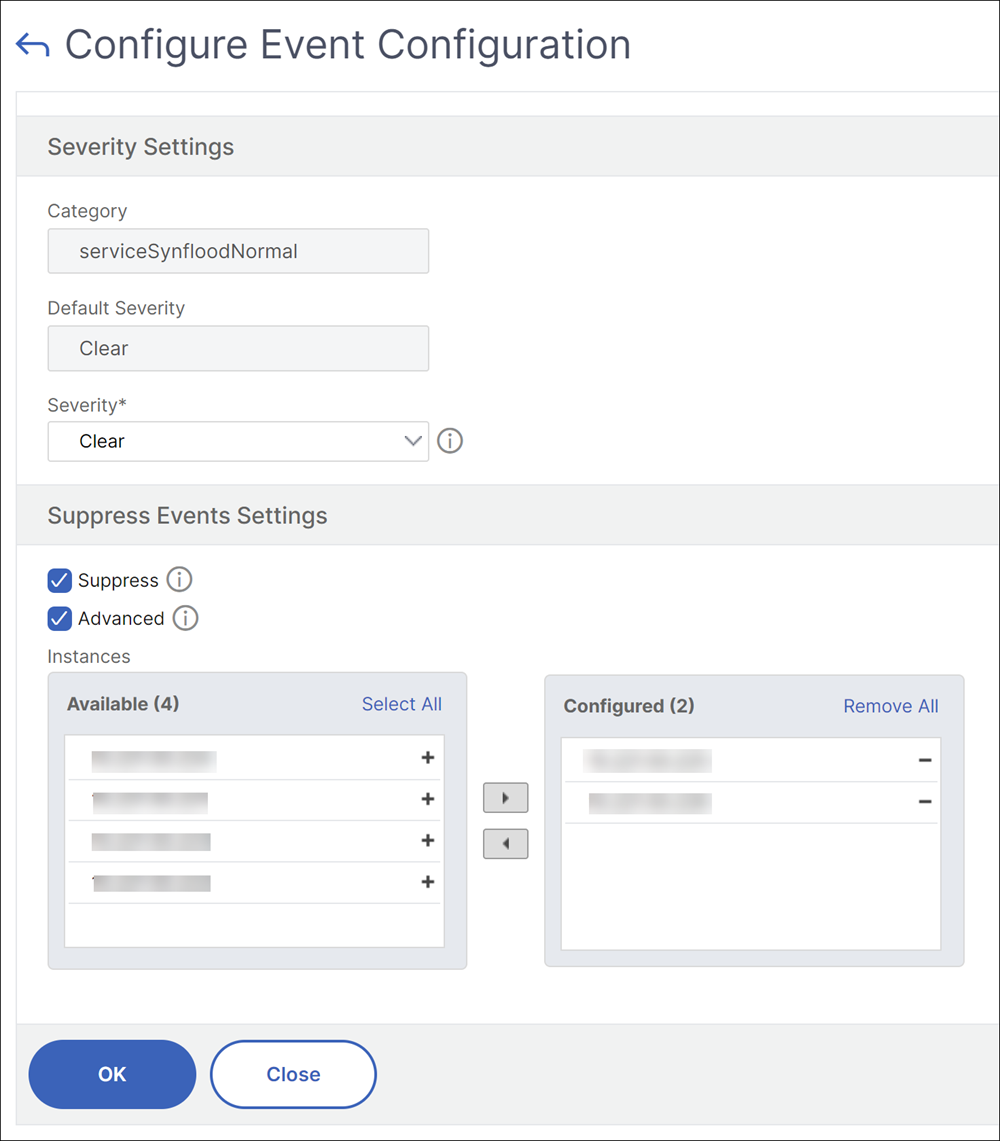Remove the second Configured instance with minus
Screen dimensions: 1000x1141
pyautogui.click(x=925, y=802)
